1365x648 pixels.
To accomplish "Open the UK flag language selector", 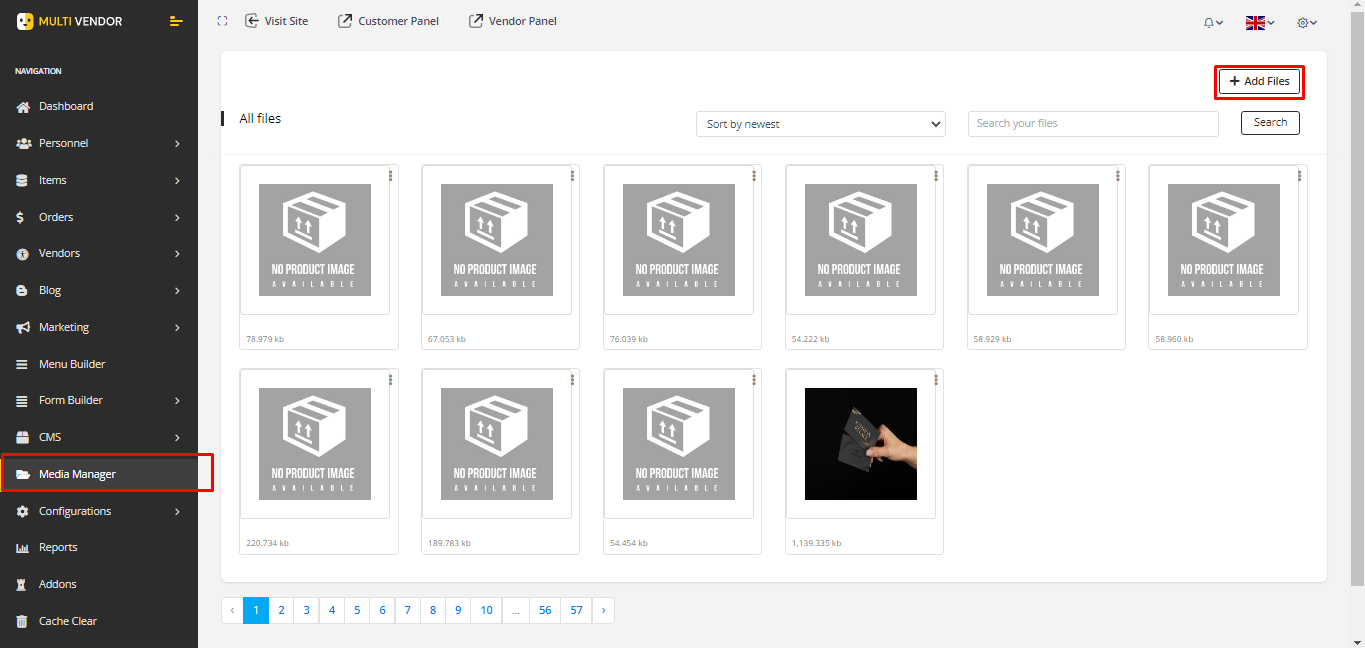I will (x=1259, y=22).
